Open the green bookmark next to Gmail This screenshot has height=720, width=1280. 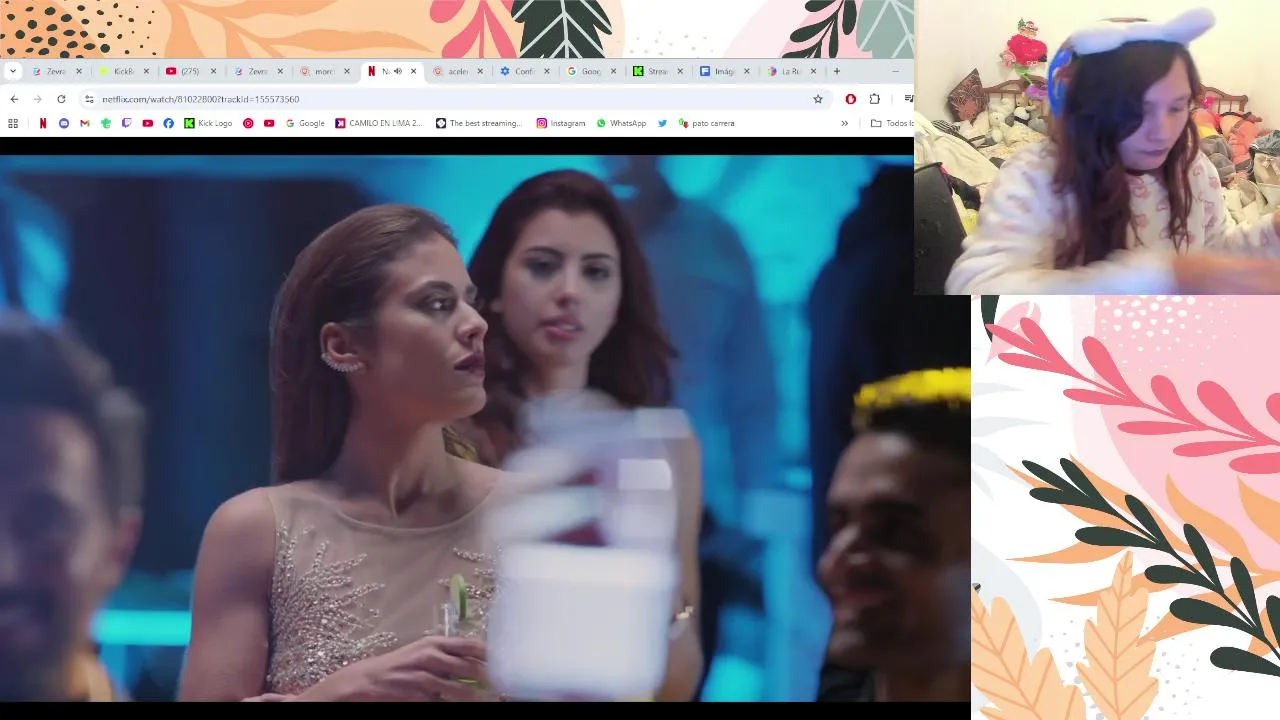point(106,123)
